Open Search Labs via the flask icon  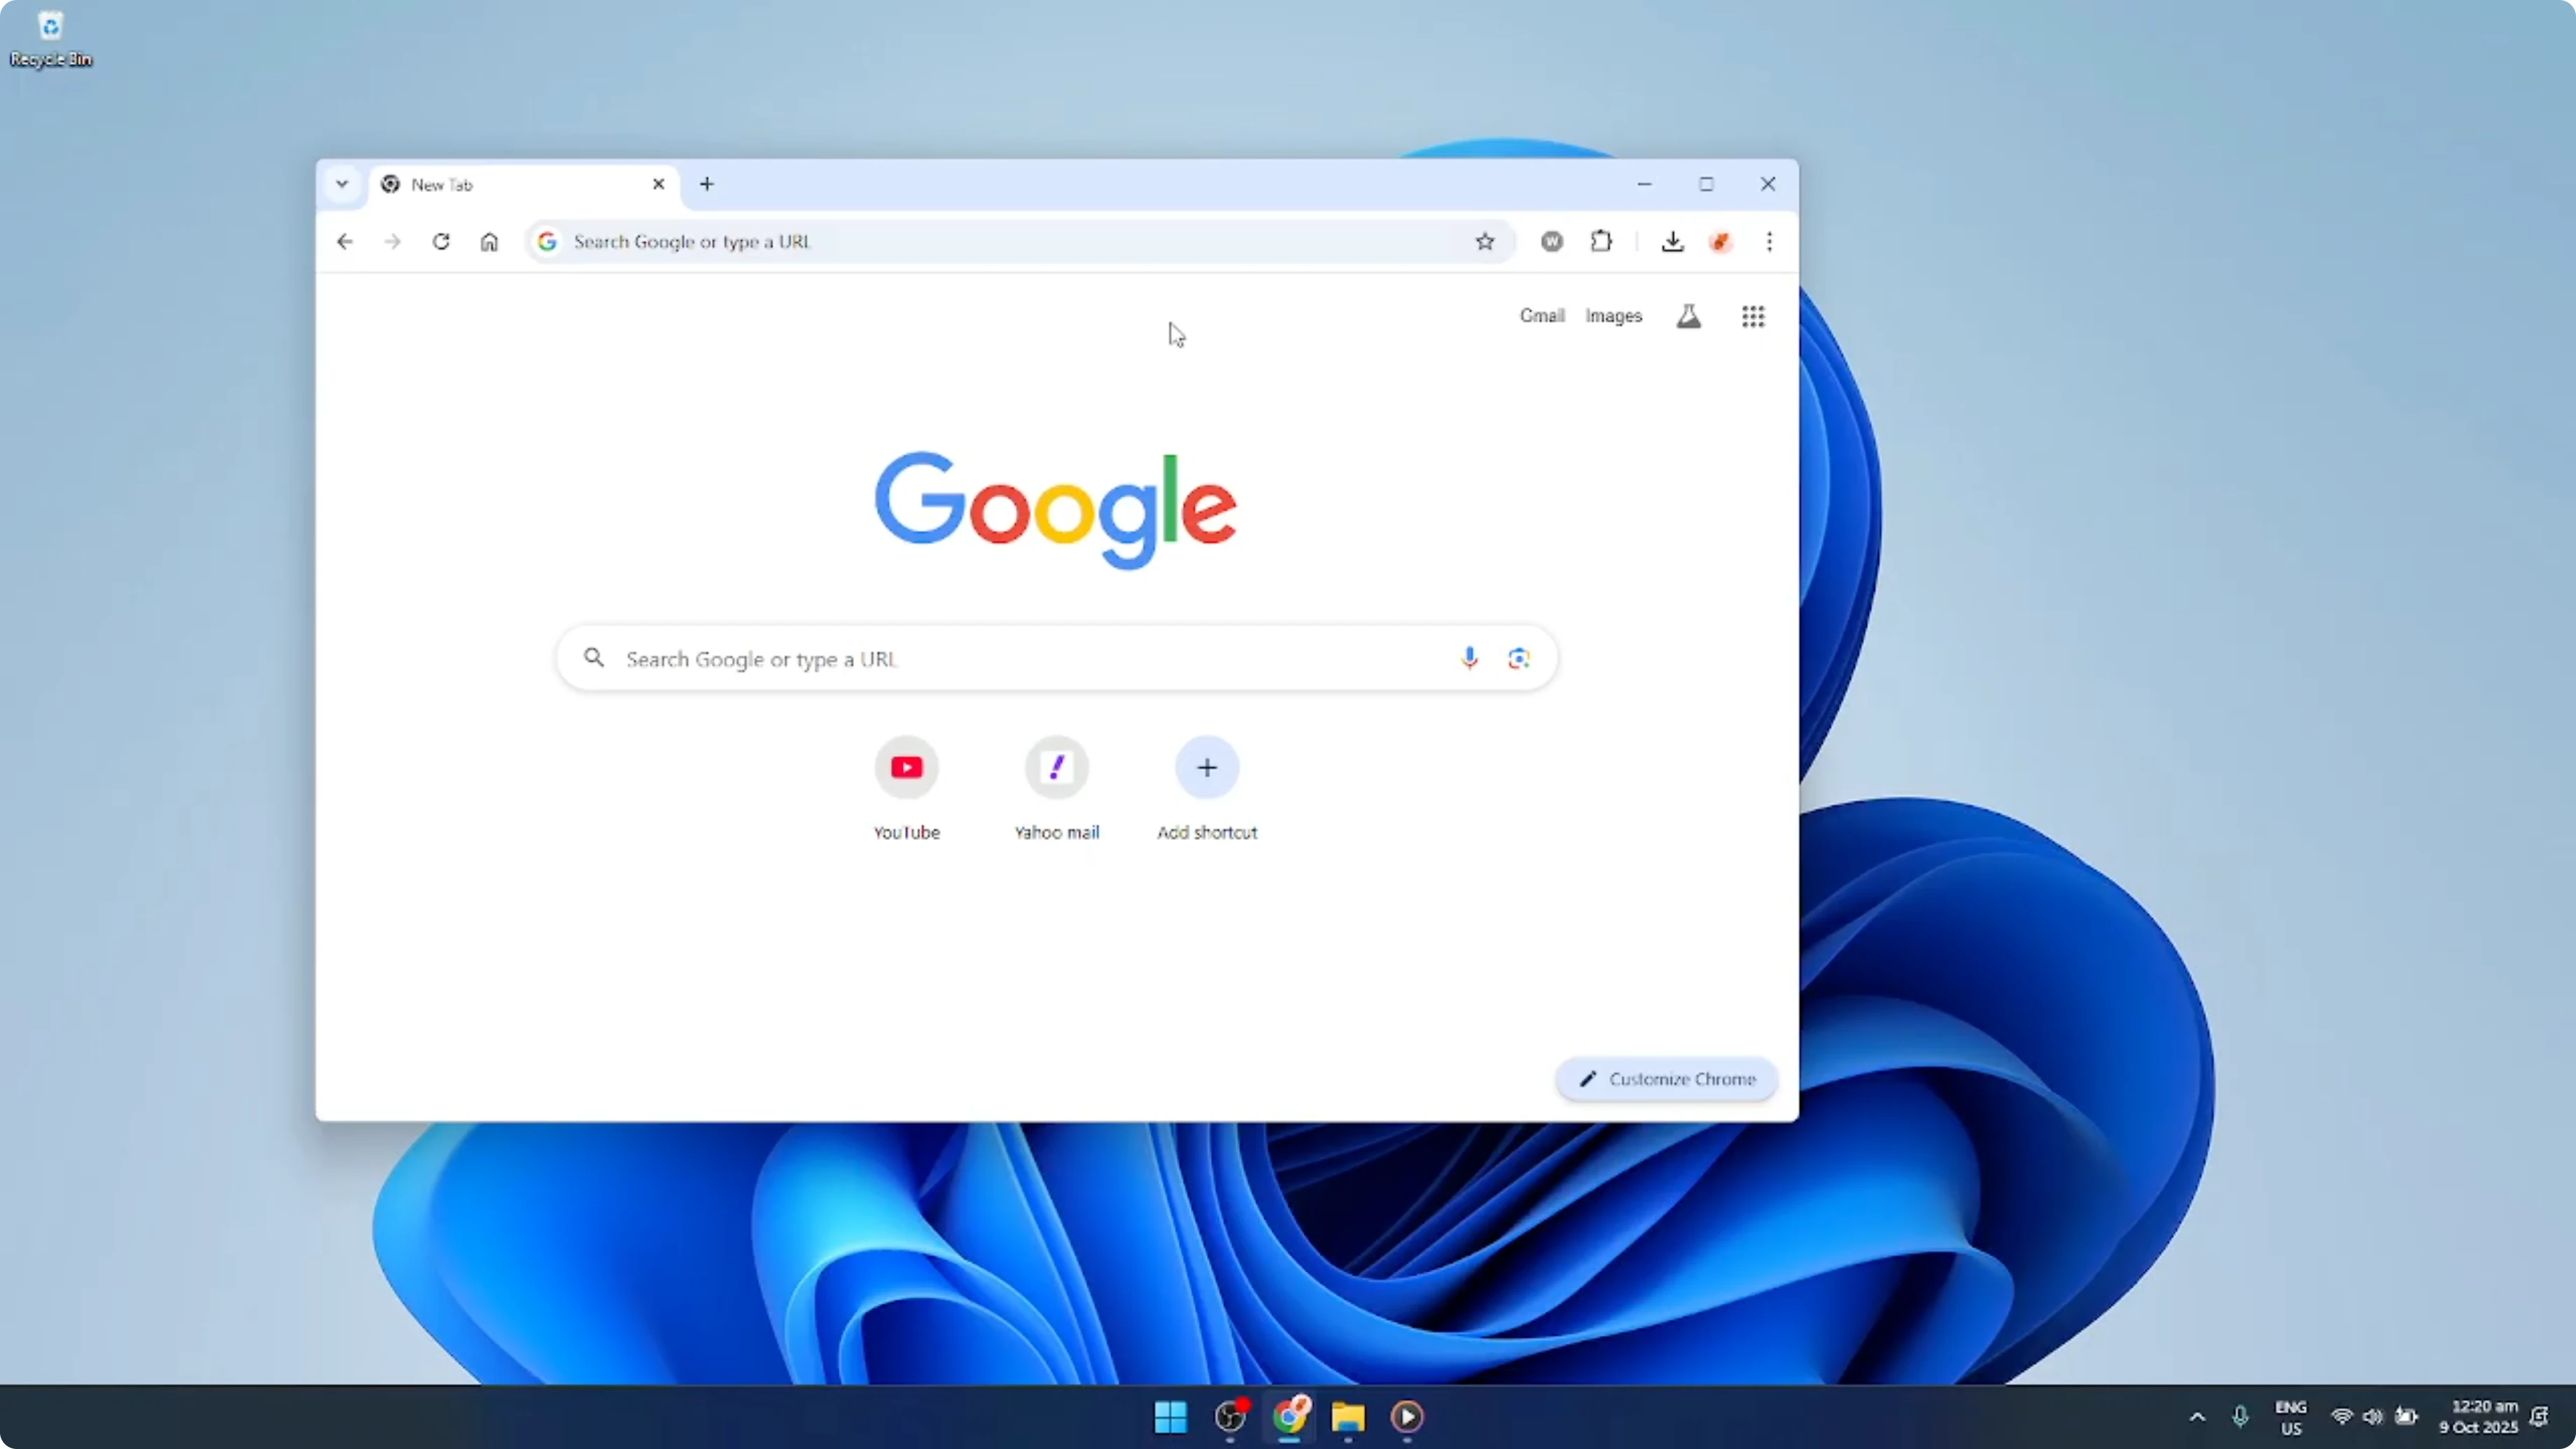[x=1689, y=316]
